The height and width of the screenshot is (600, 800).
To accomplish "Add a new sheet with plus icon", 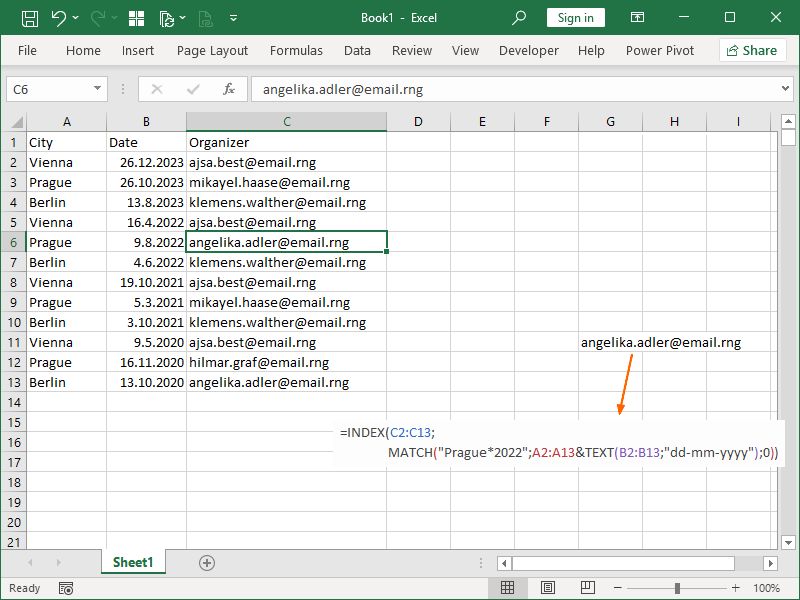I will click(207, 563).
